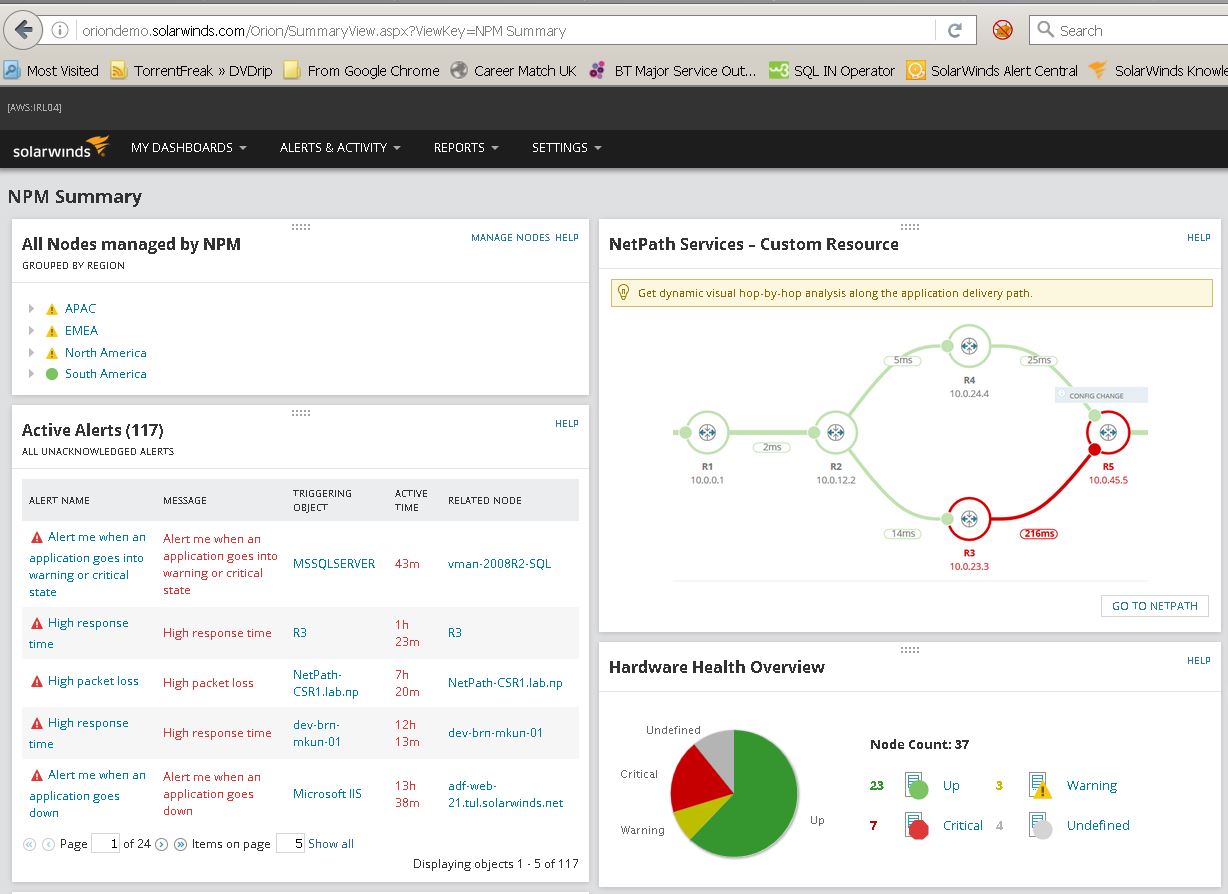Viewport: 1228px width, 894px height.
Task: Open HELP for All Nodes panel
Action: (x=567, y=238)
